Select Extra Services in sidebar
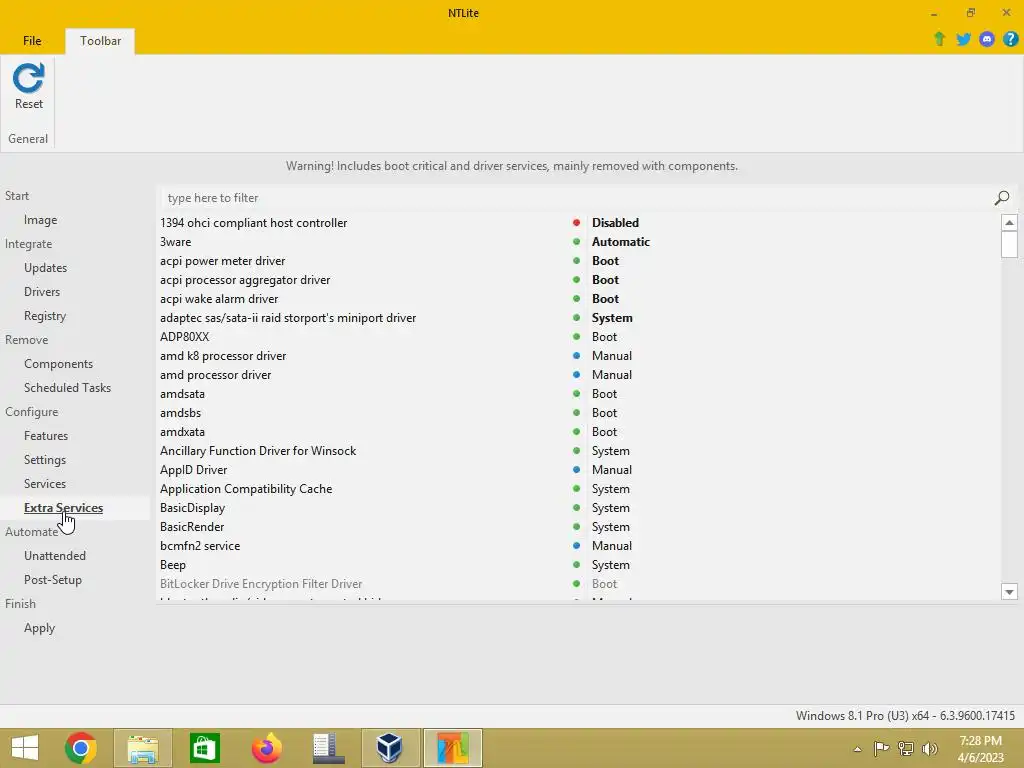The image size is (1024, 768). (63, 508)
